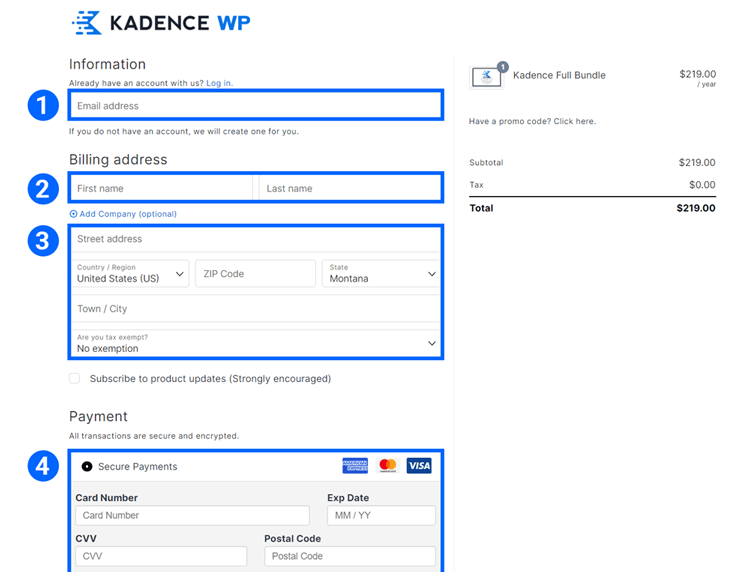Click 'All transactions are secure and encrypted.' text
The height and width of the screenshot is (572, 750).
154,436
